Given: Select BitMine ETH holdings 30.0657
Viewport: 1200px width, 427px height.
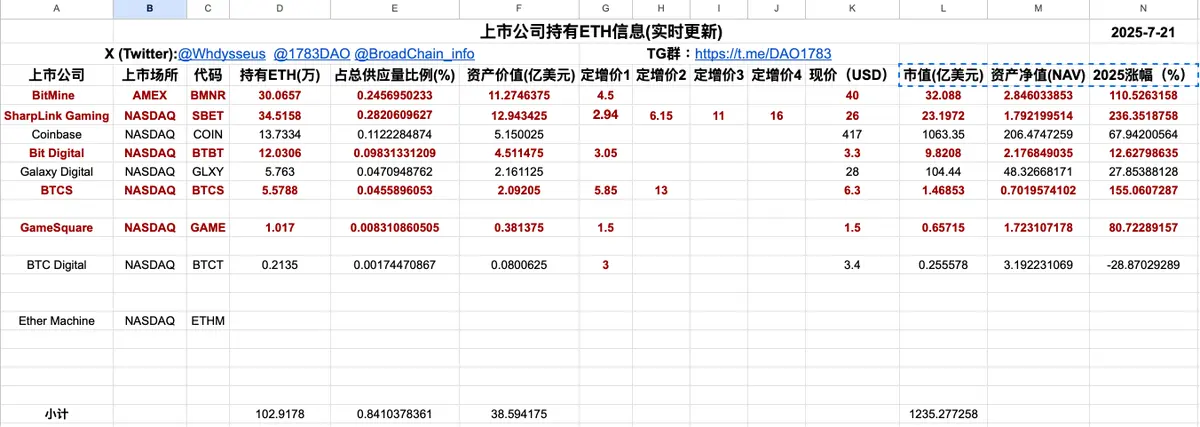Looking at the screenshot, I should point(279,96).
